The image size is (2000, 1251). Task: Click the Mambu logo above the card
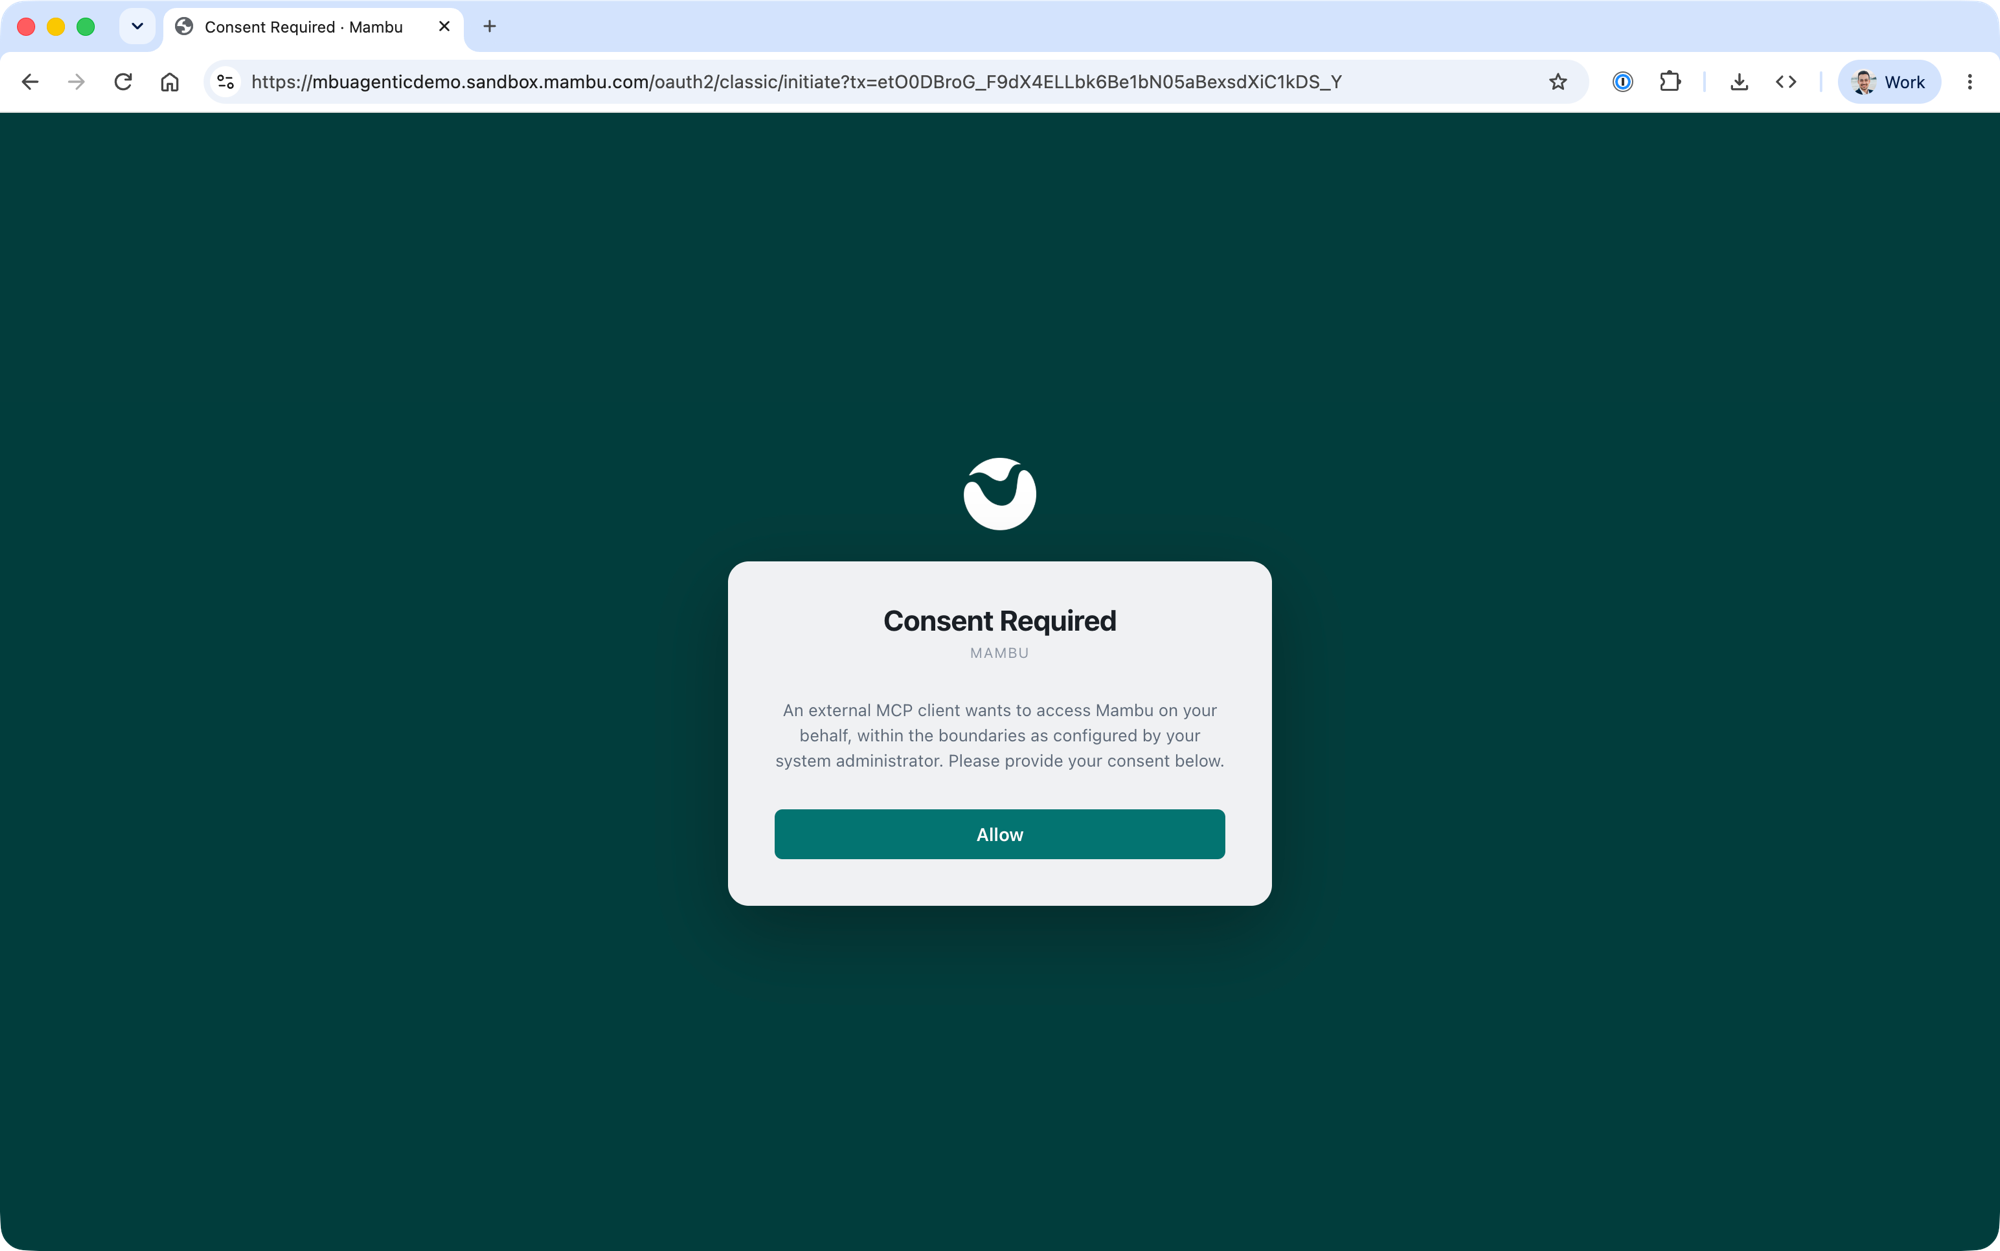pos(999,494)
